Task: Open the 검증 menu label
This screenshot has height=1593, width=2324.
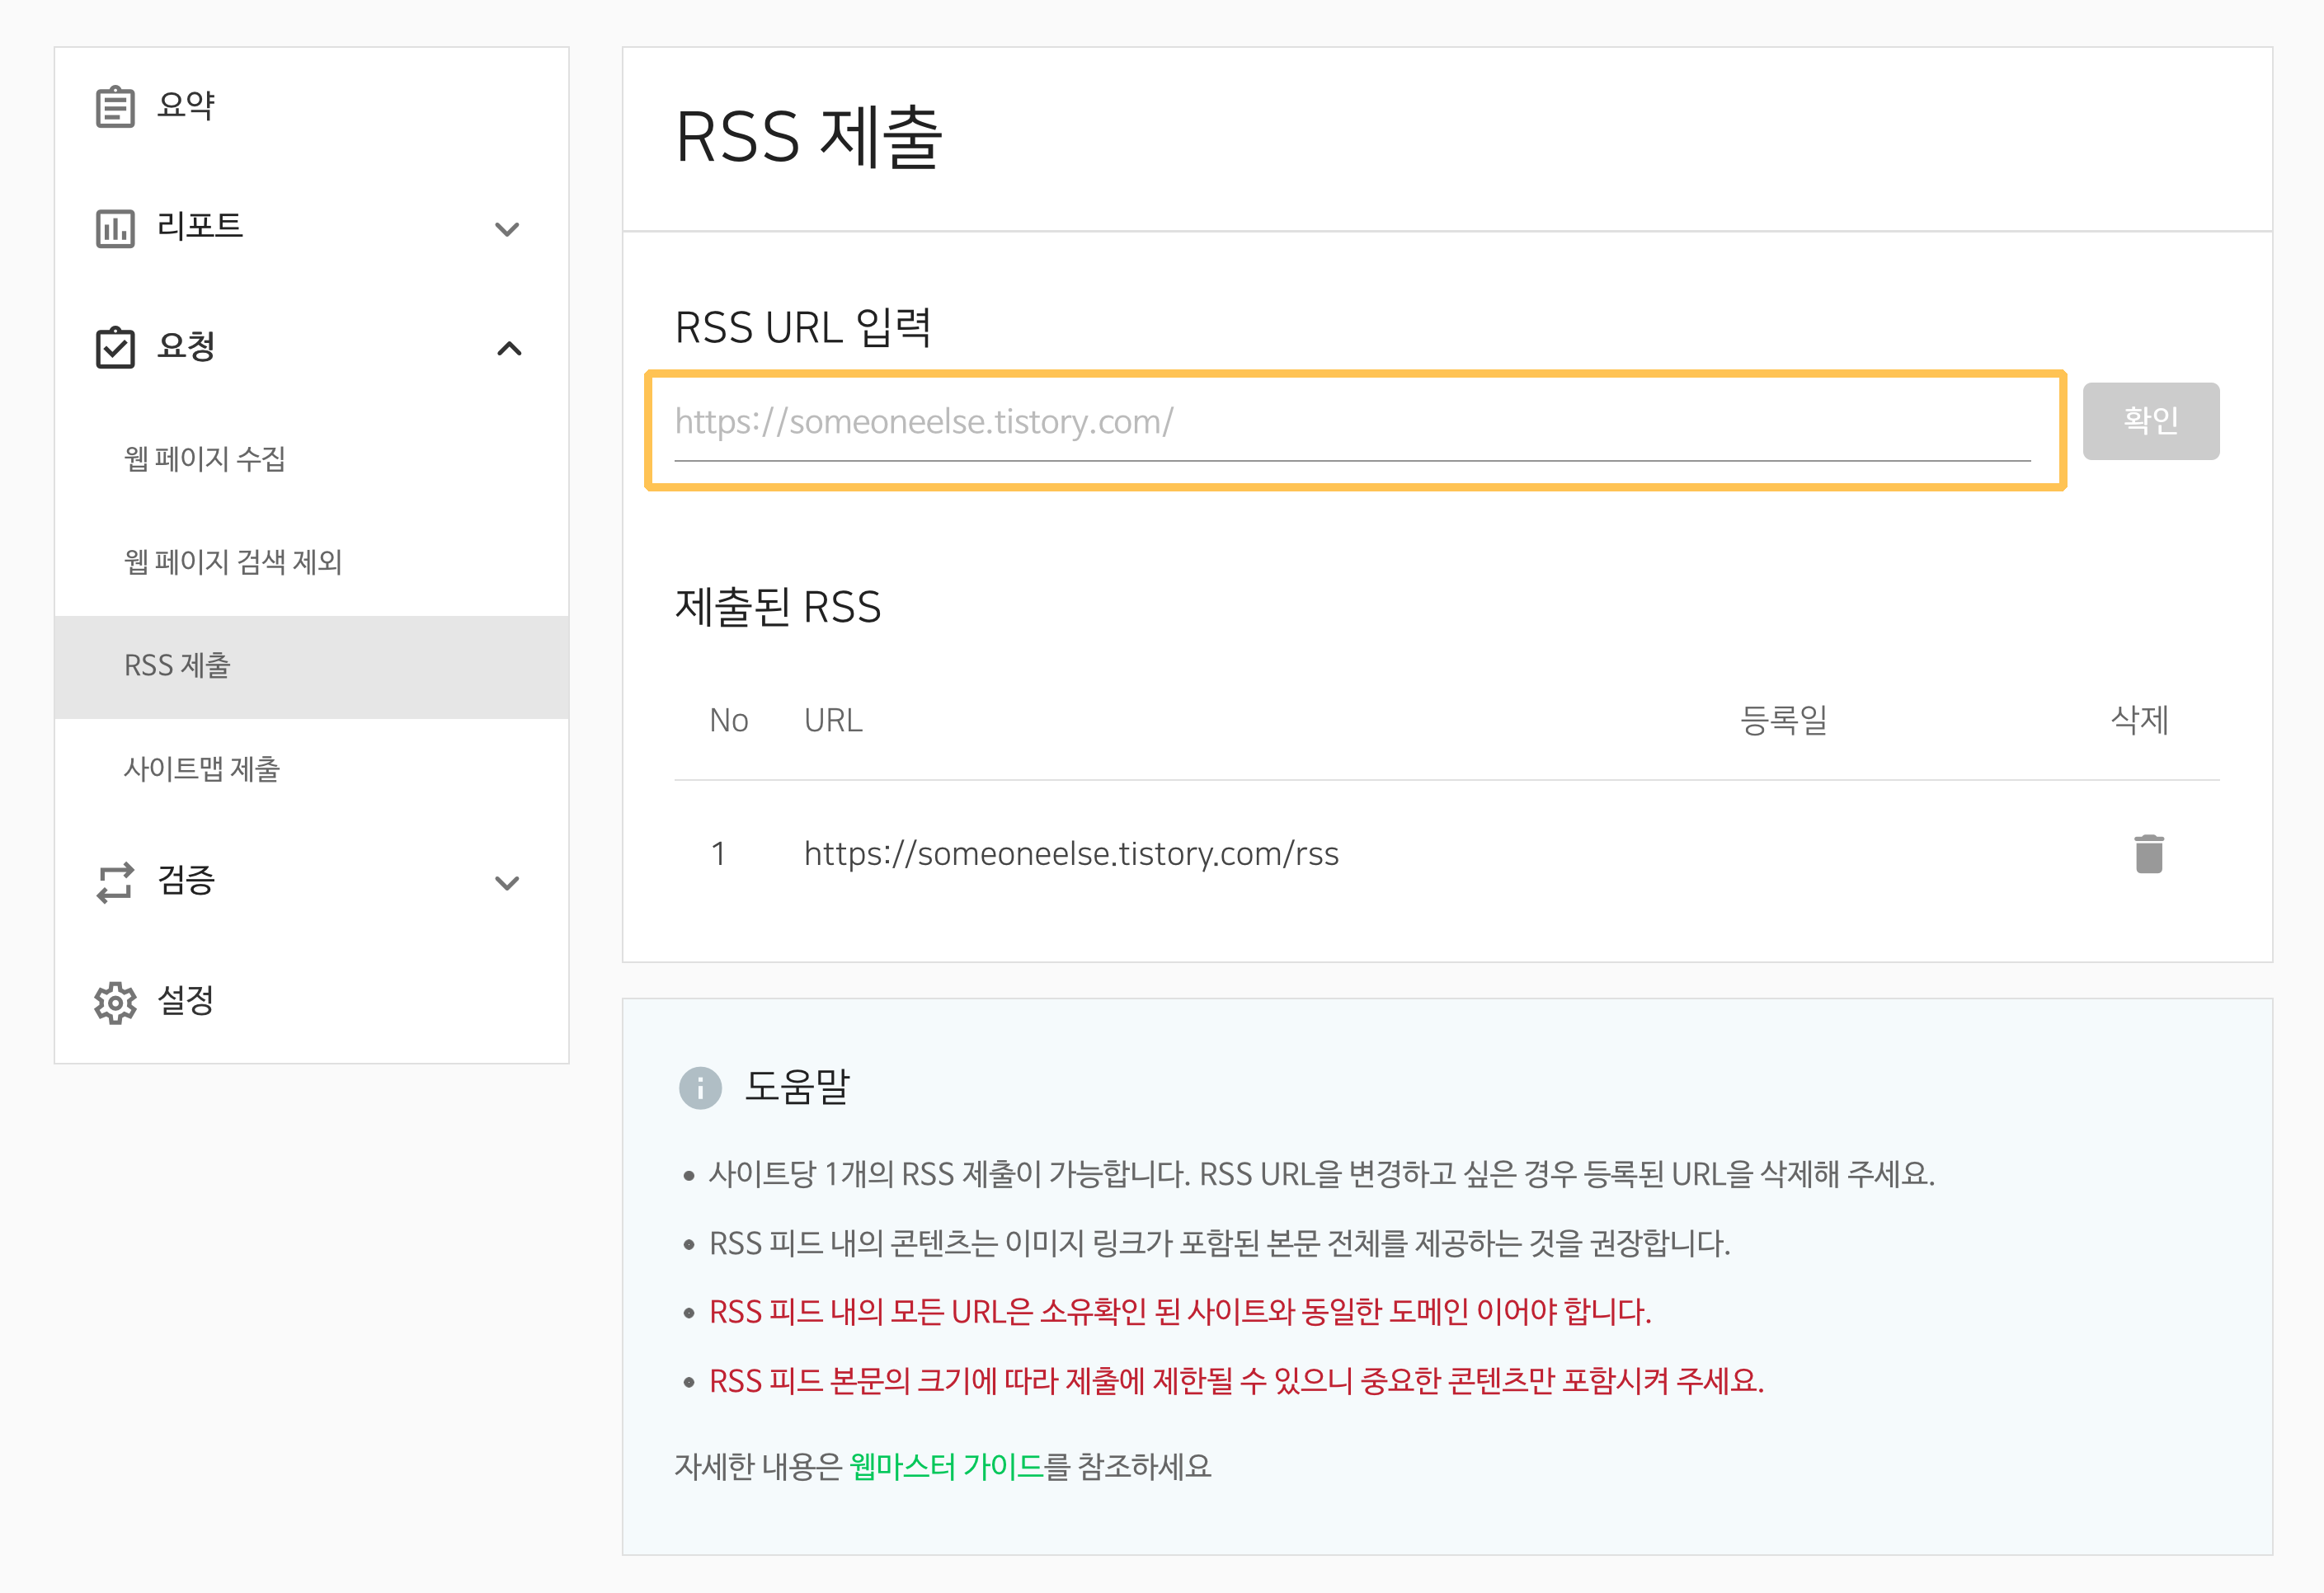Action: coord(186,880)
